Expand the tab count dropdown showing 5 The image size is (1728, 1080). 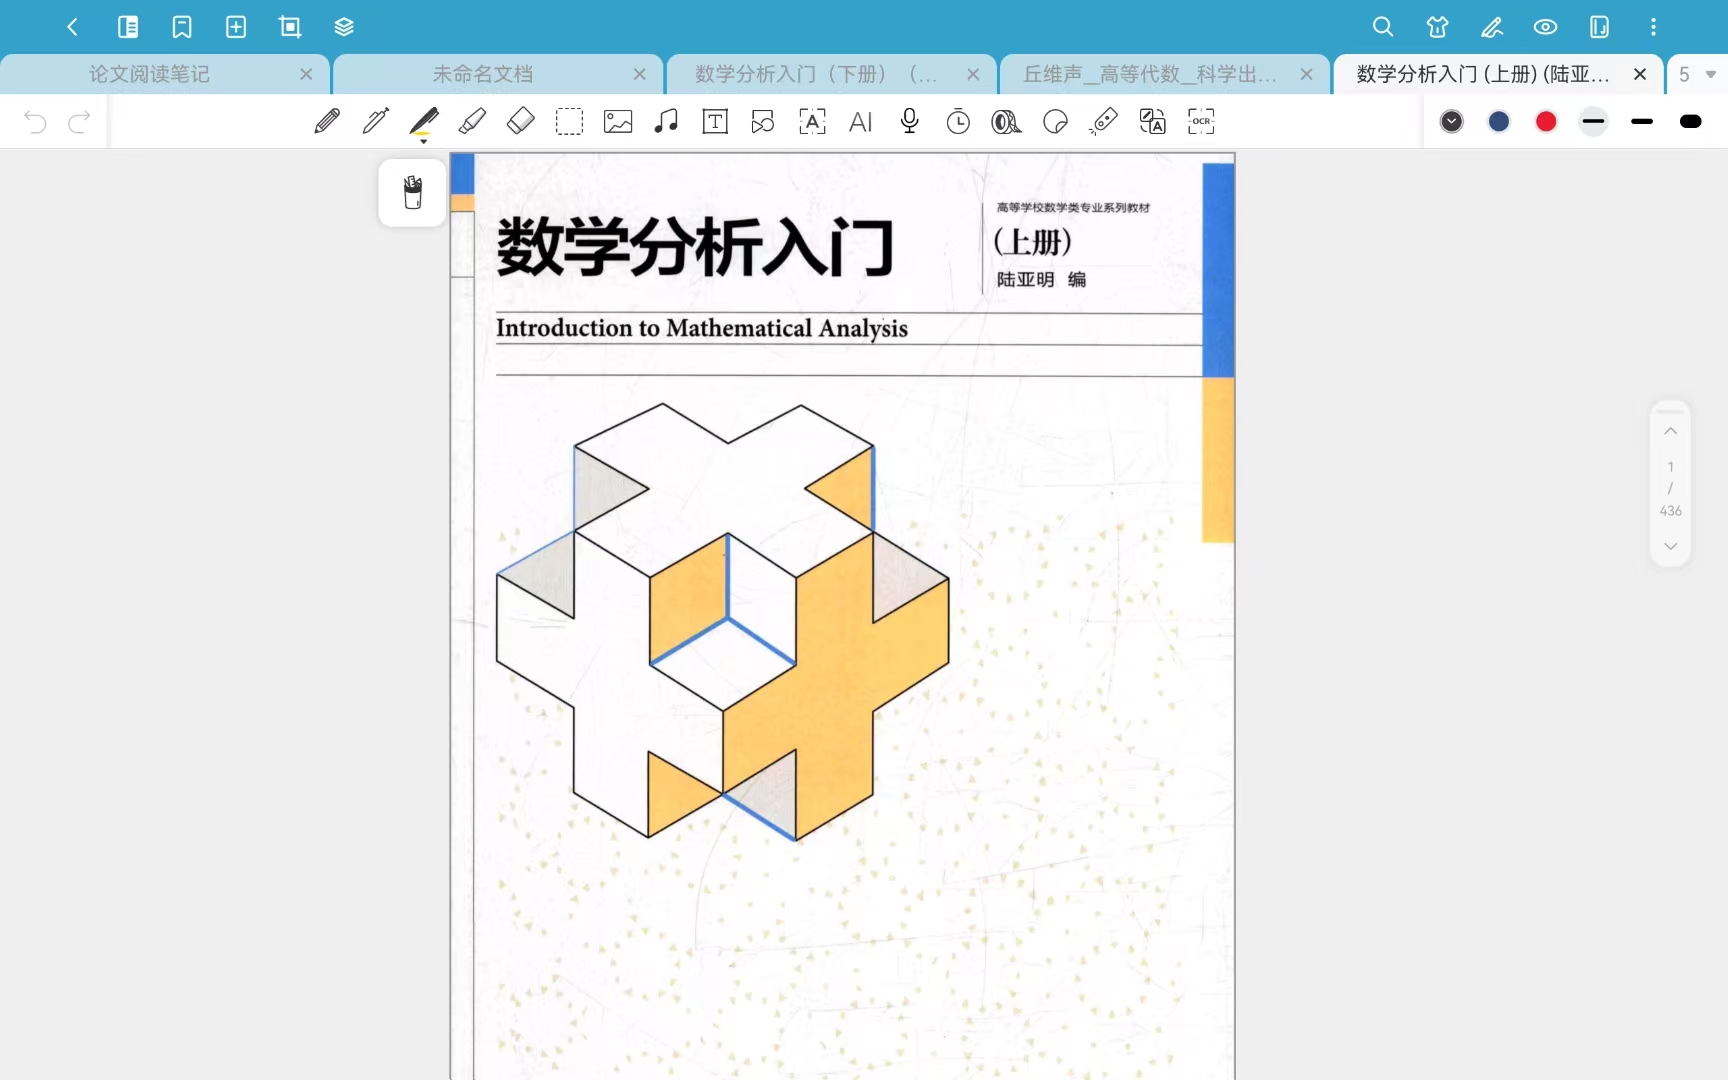coord(1697,74)
